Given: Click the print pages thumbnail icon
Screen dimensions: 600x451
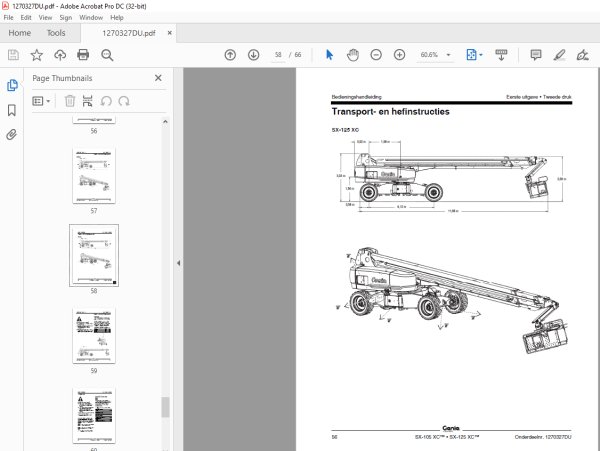Looking at the screenshot, I should point(88,101).
